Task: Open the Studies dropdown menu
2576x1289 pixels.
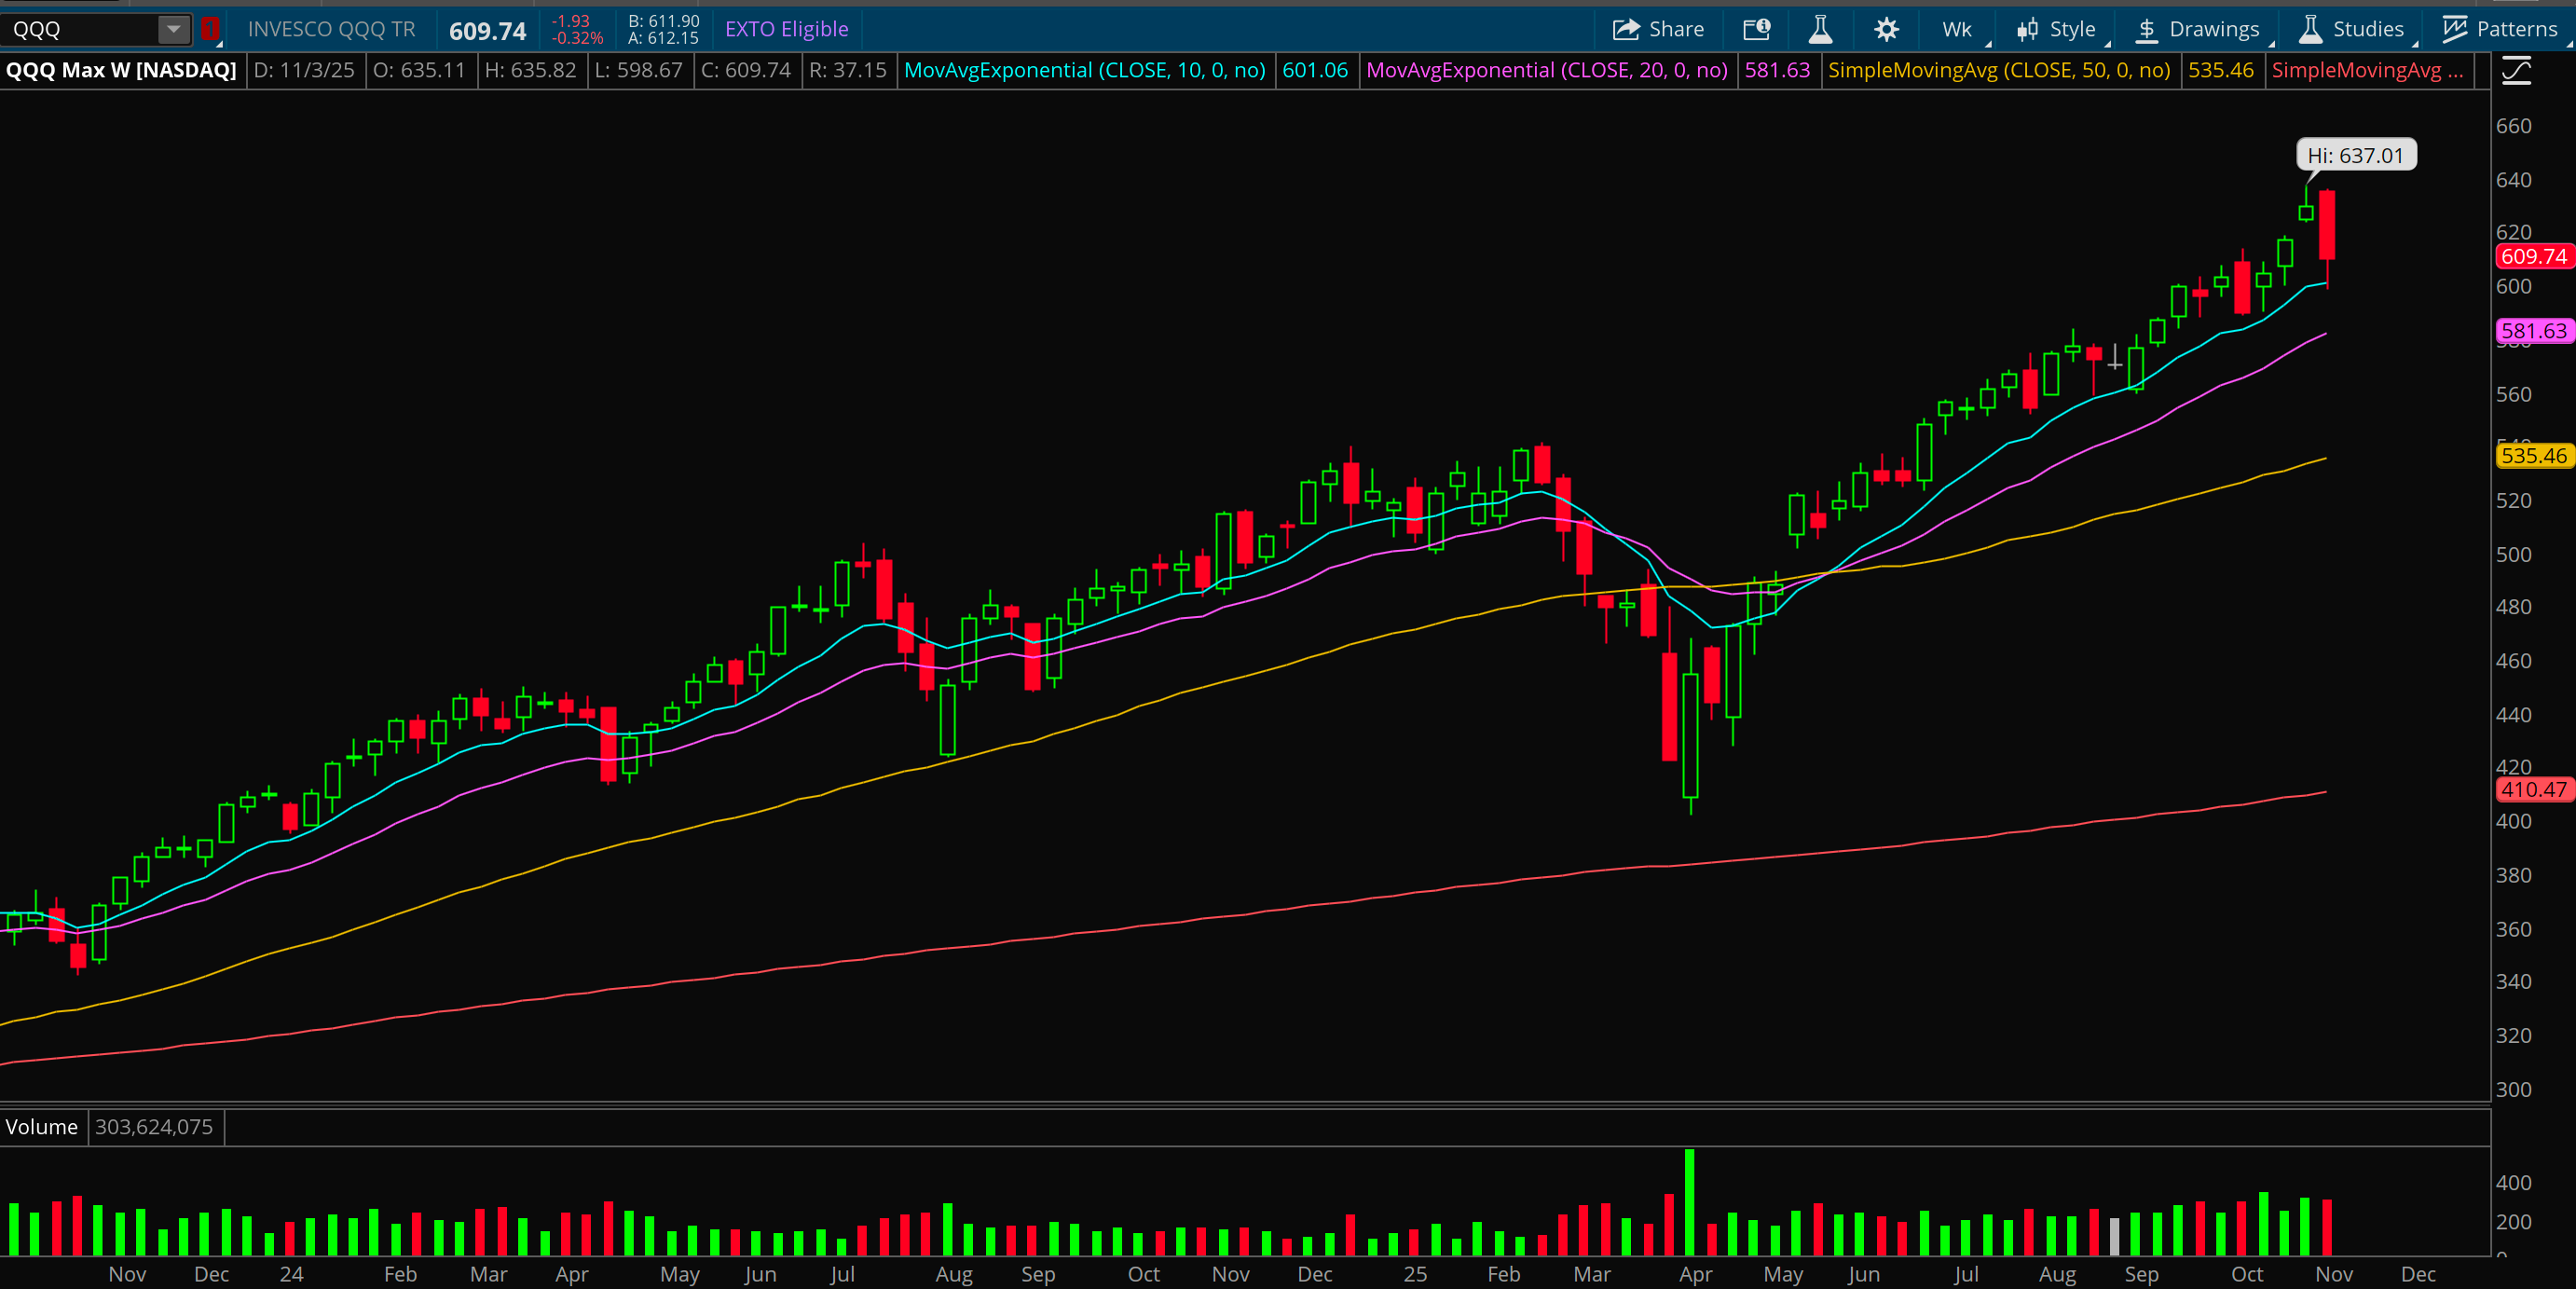Action: click(x=2367, y=29)
